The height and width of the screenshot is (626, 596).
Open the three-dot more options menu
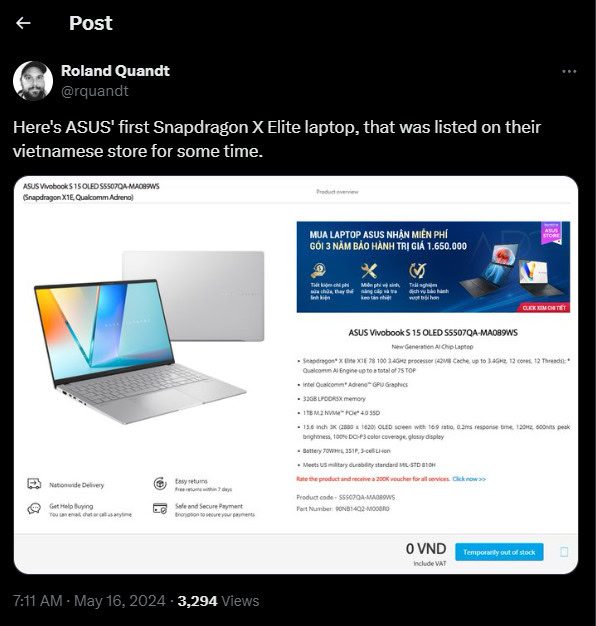coord(569,71)
